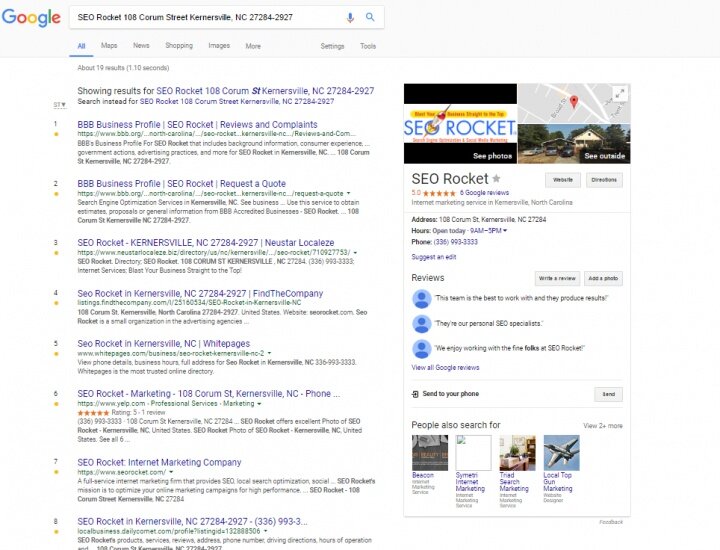720x550 pixels.
Task: Open the dropdown arrow on seorocket.com URL
Action: 171,472
